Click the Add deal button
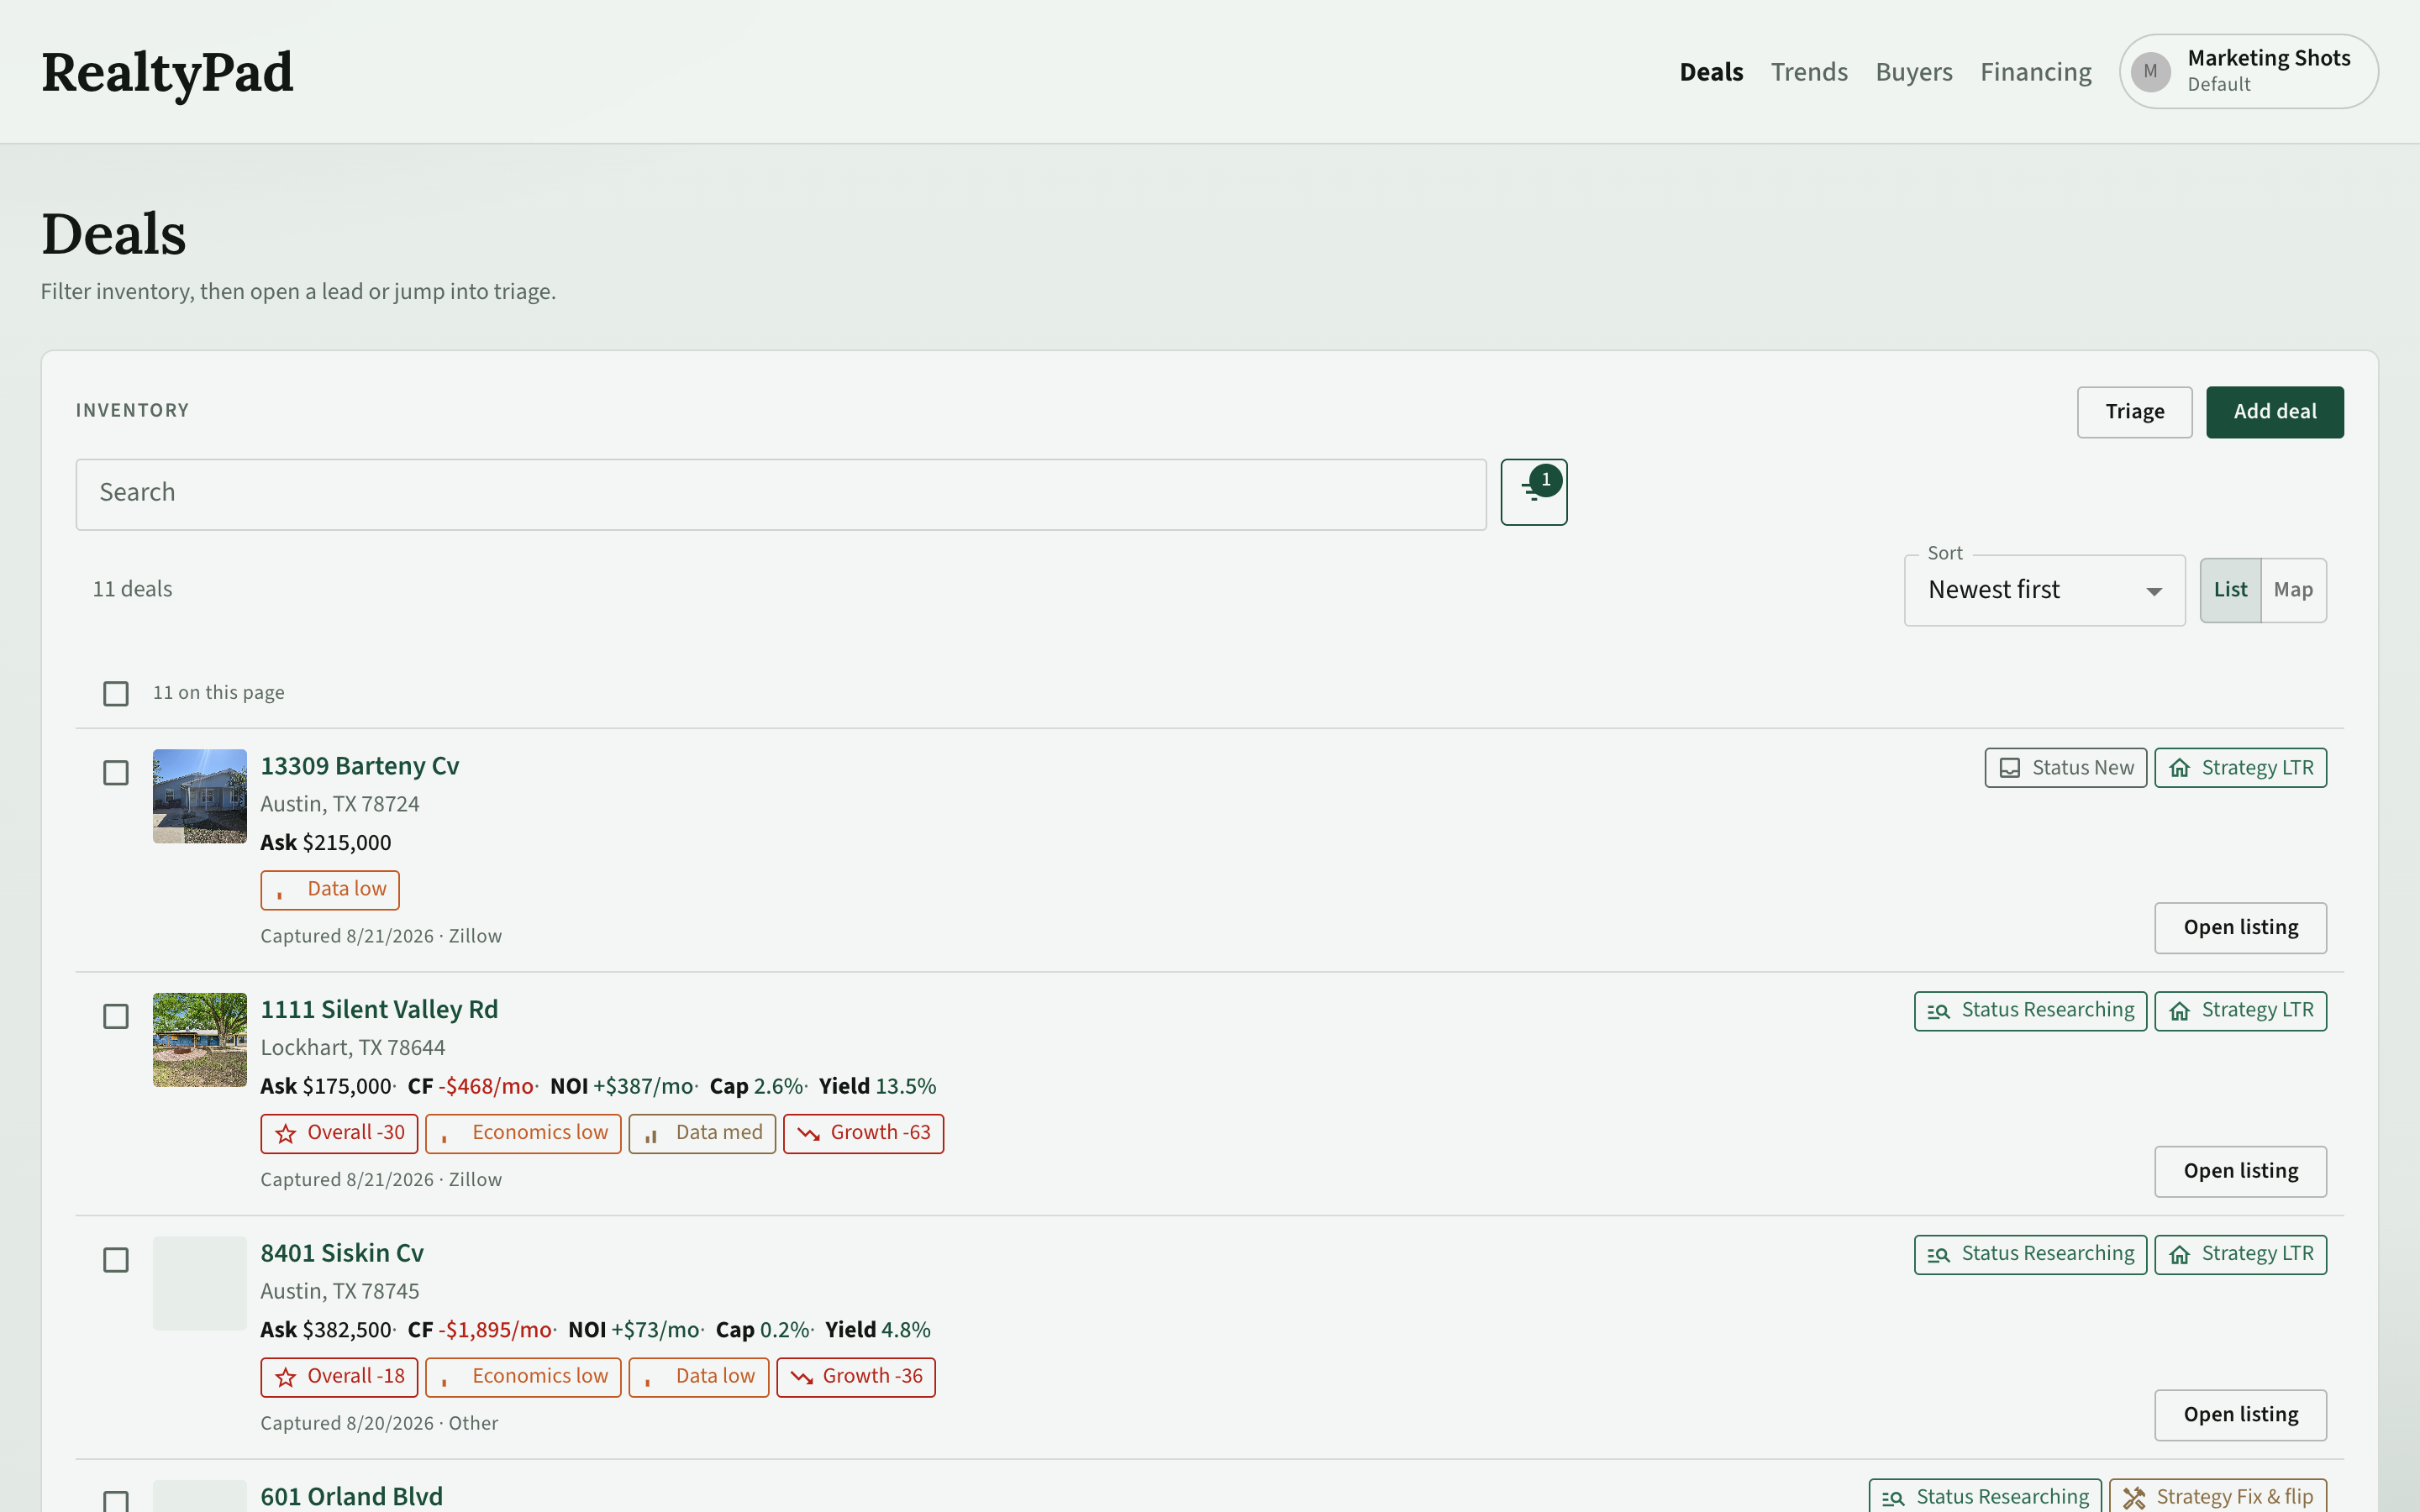2420x1512 pixels. pyautogui.click(x=2275, y=412)
